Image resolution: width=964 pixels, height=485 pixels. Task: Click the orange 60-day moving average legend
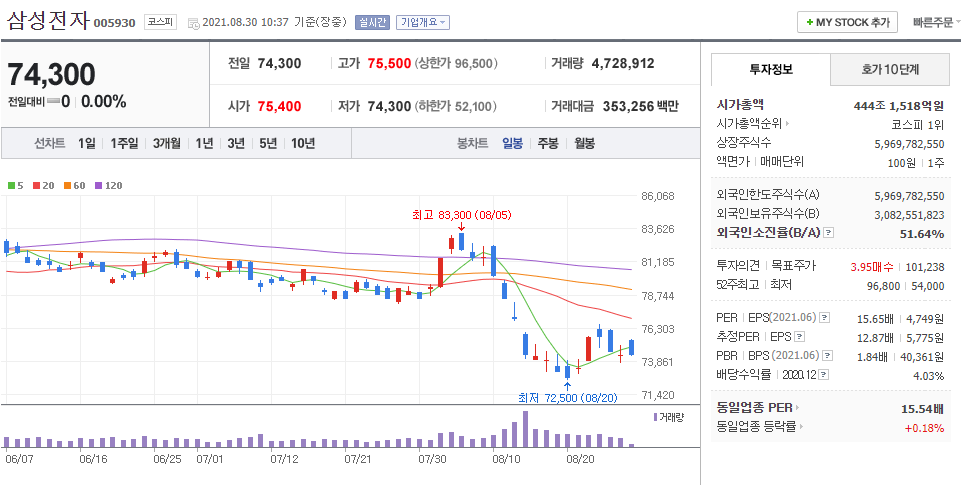click(x=74, y=186)
